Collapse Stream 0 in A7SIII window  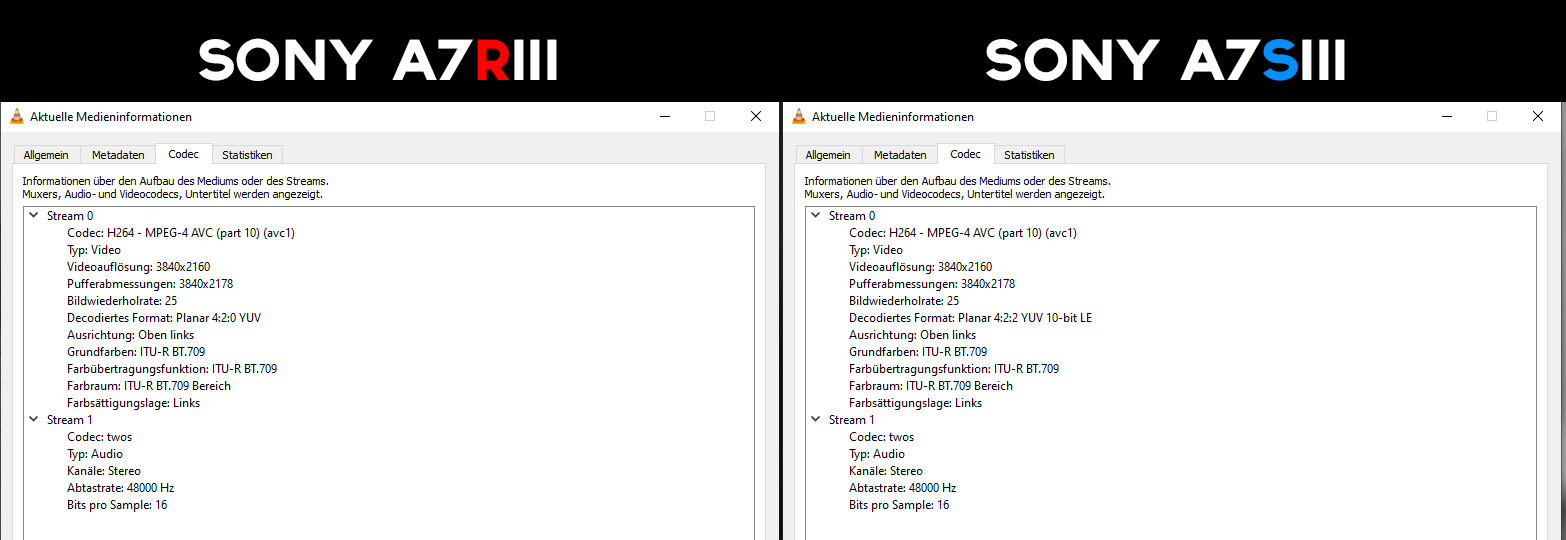816,215
